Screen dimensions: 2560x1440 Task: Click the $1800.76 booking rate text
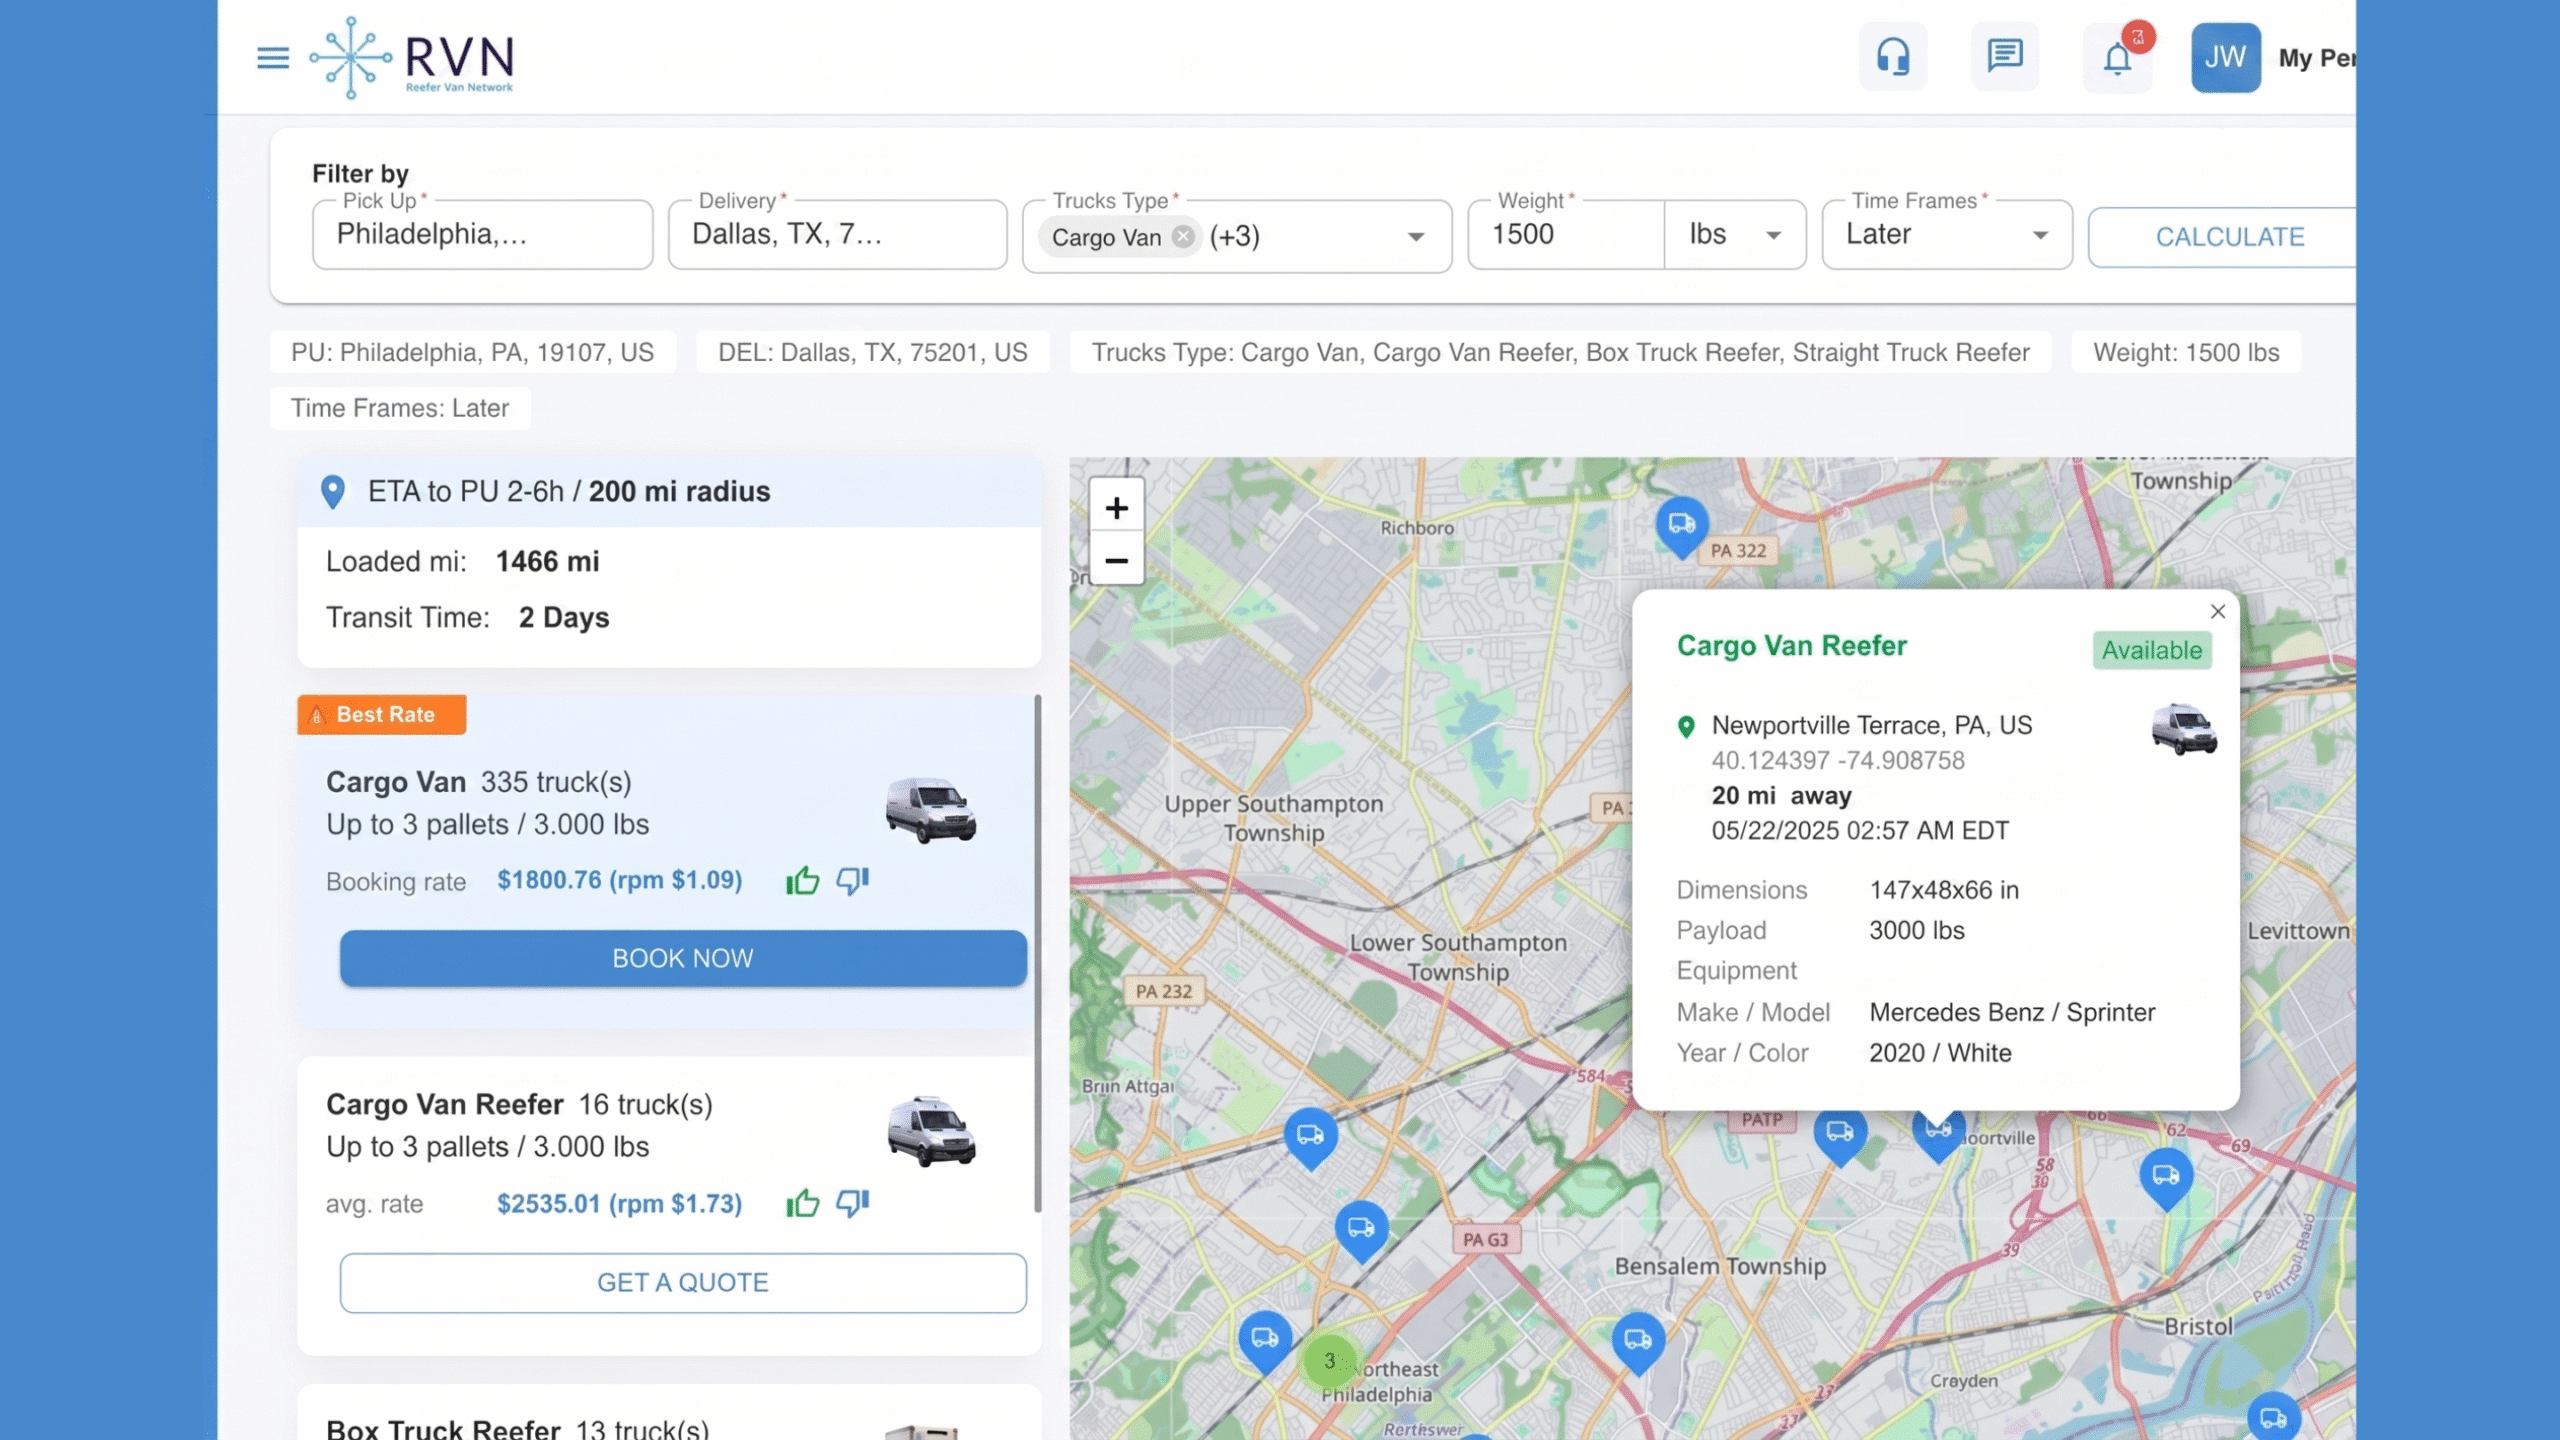point(620,881)
